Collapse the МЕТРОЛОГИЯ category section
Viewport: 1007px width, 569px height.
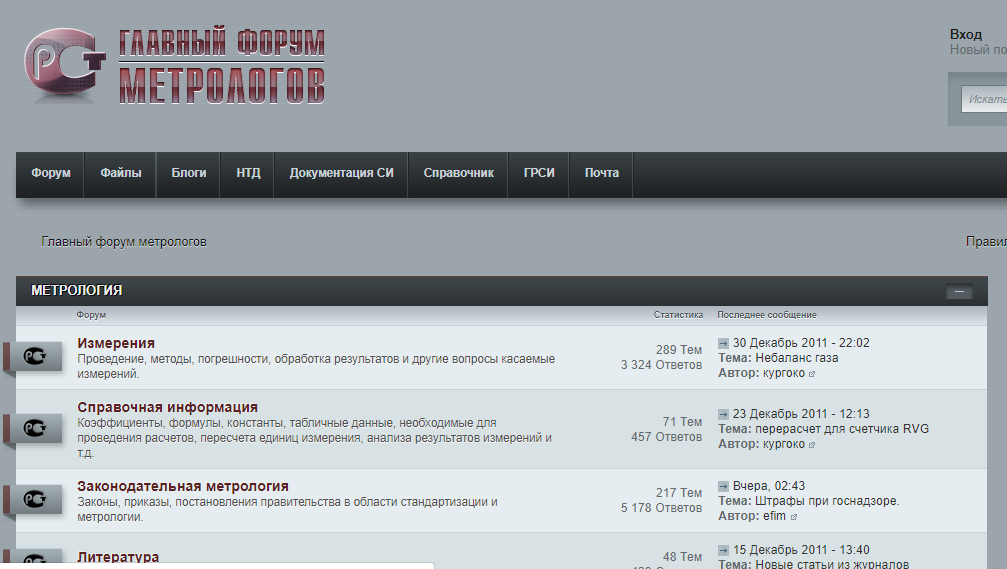click(x=958, y=292)
